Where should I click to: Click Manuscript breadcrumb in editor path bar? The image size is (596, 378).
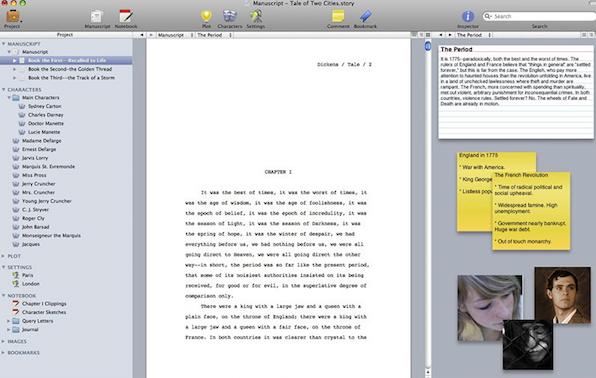click(x=171, y=35)
